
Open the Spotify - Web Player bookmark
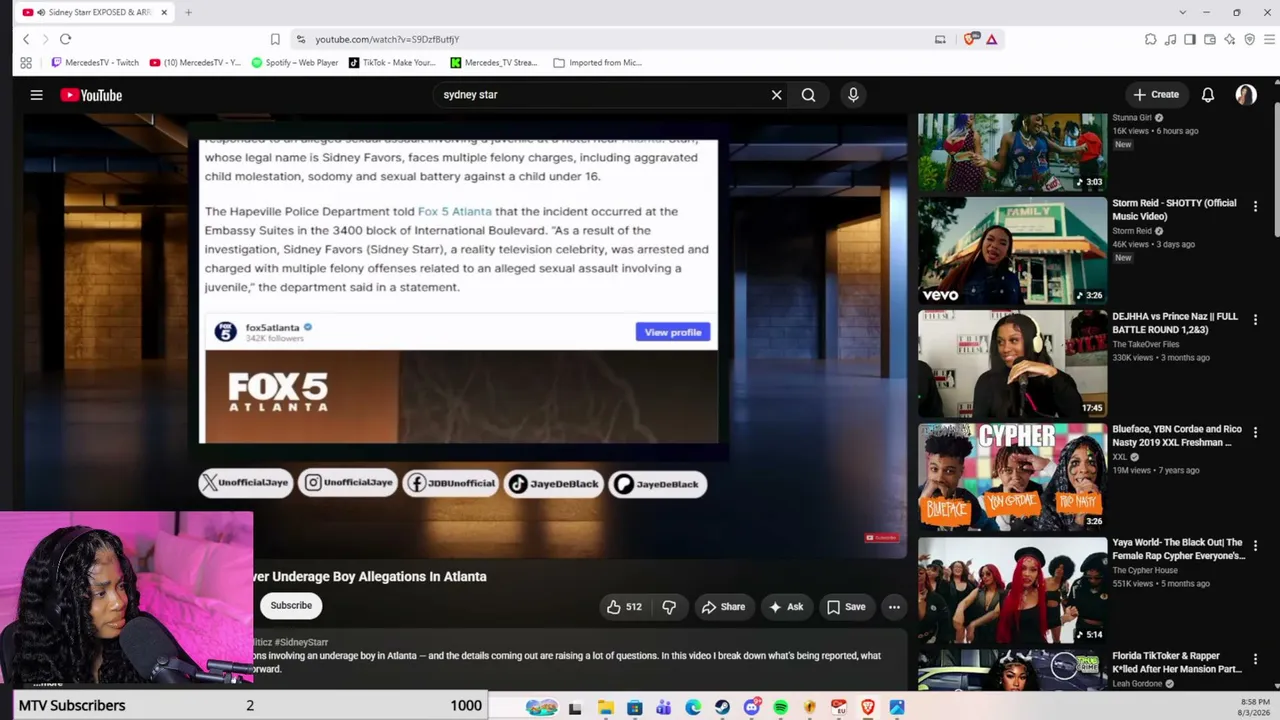tap(295, 62)
